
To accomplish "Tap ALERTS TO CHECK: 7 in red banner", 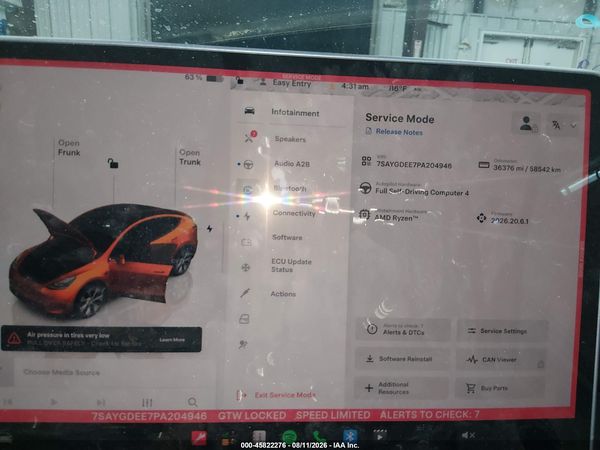I will [429, 414].
